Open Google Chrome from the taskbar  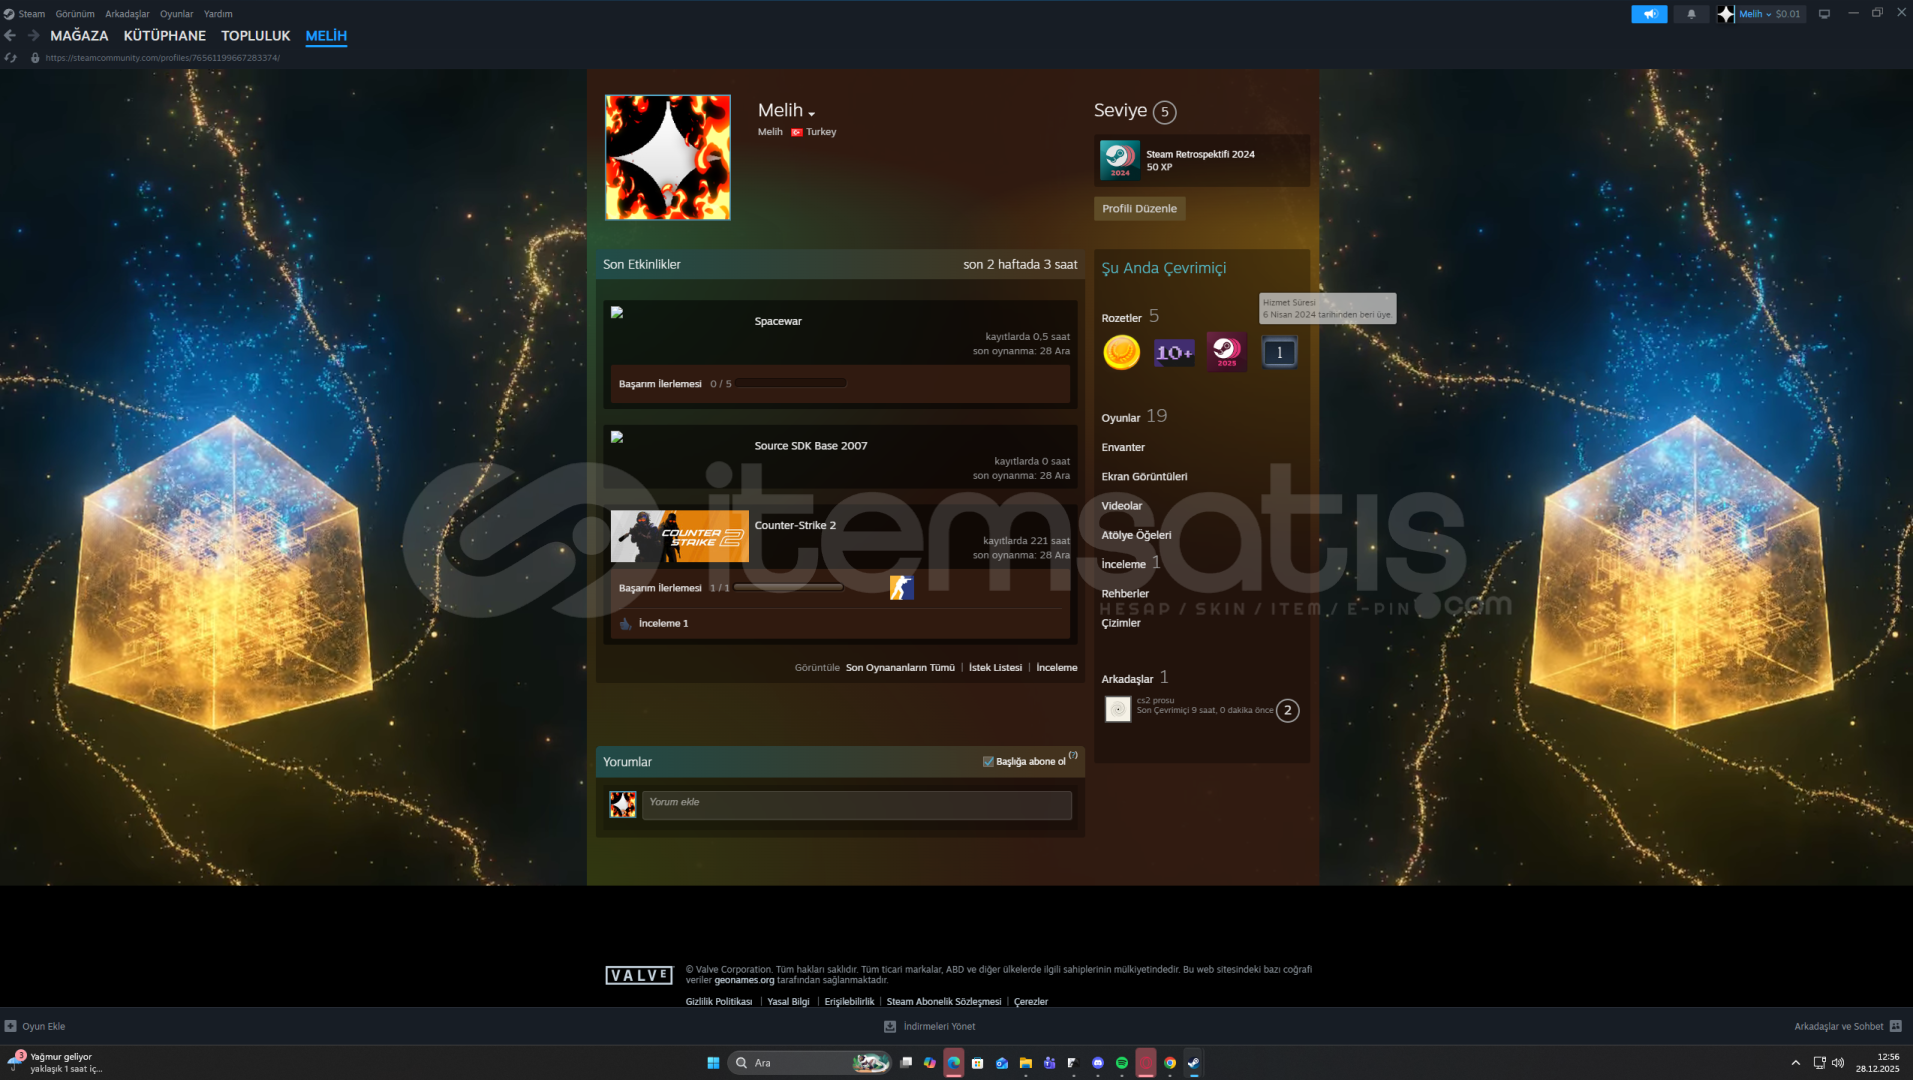1170,1063
